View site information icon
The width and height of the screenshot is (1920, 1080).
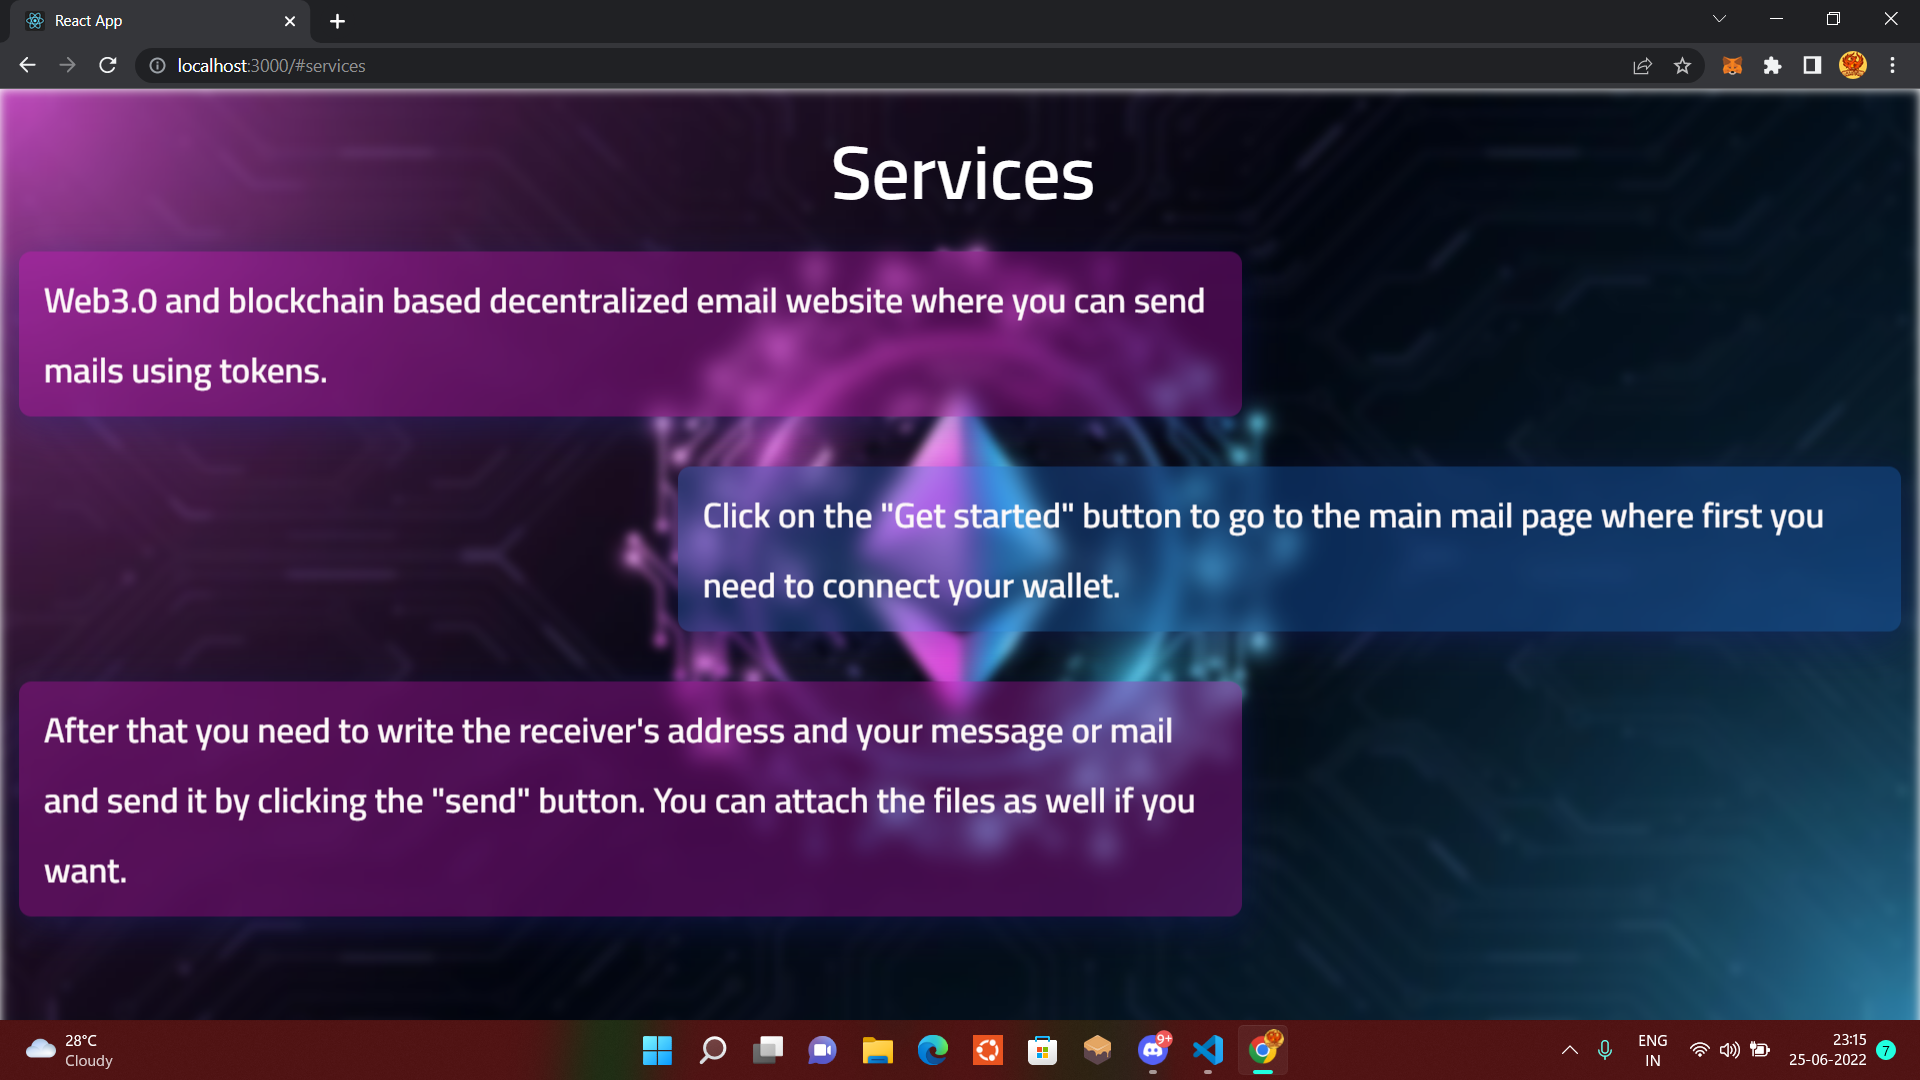(157, 66)
